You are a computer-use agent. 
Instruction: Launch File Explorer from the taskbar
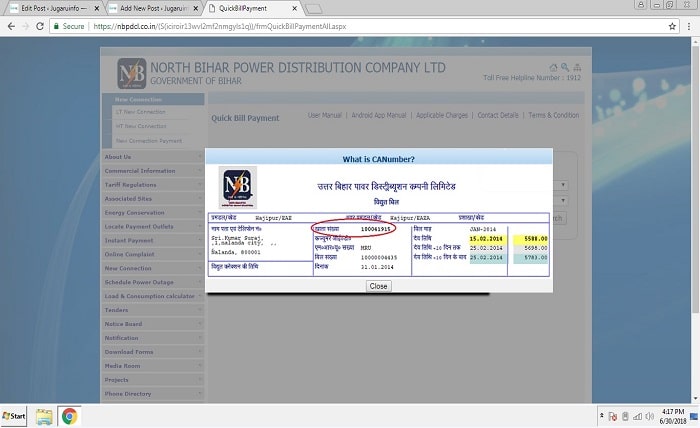tap(44, 416)
